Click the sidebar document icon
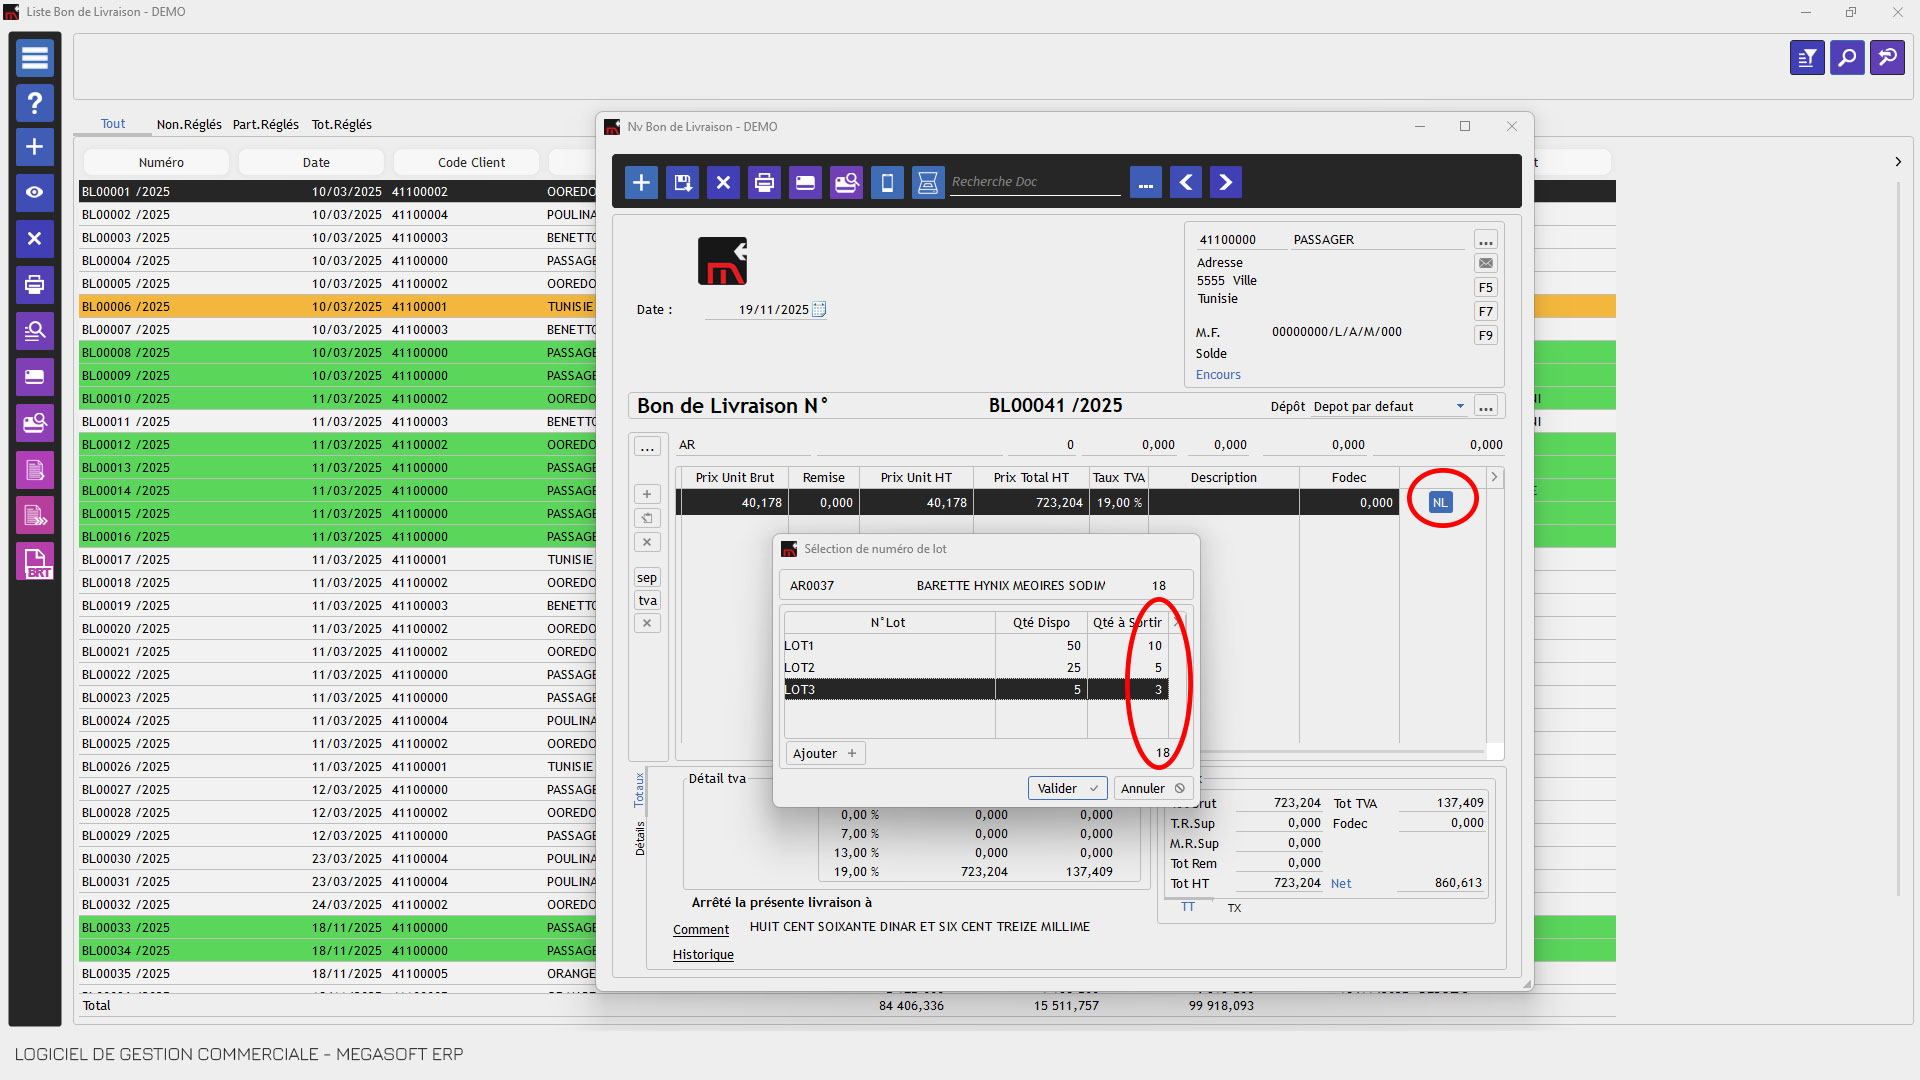This screenshot has height=1080, width=1920. 34,469
